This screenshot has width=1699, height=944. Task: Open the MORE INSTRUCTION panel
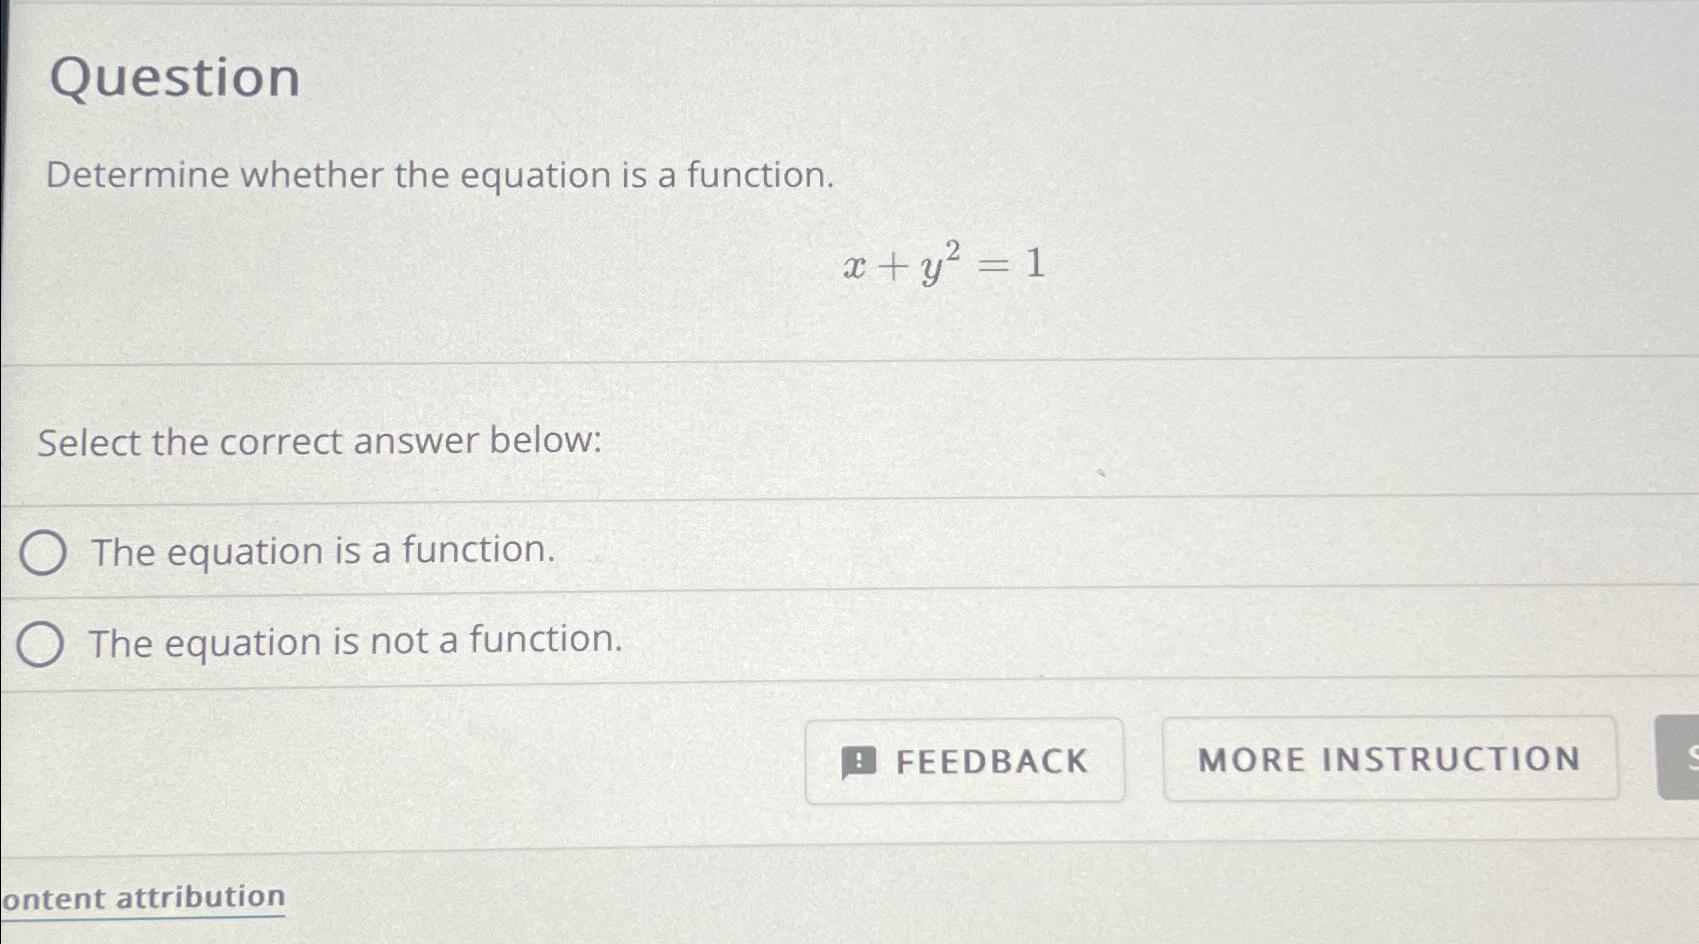click(x=1392, y=759)
